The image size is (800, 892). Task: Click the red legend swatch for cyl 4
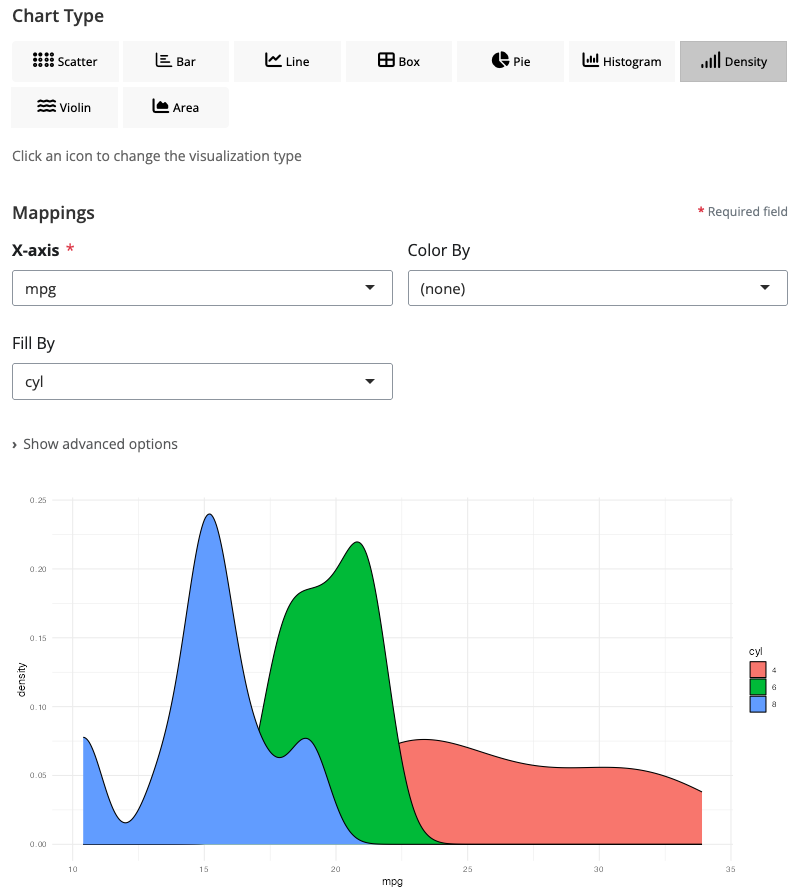[757, 669]
